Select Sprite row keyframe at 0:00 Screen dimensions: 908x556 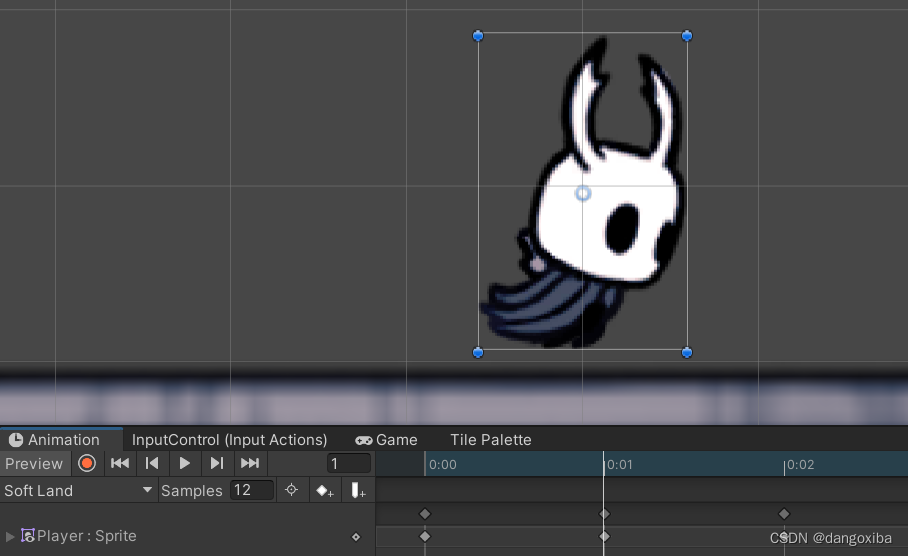(425, 536)
